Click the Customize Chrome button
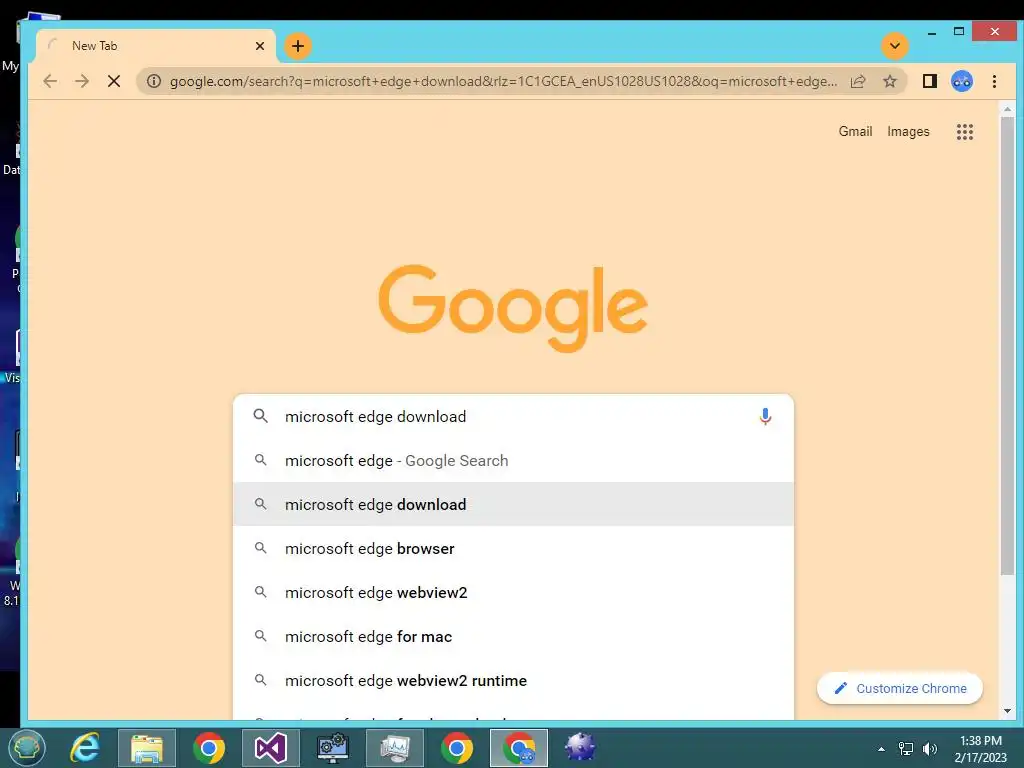1024x768 pixels. coord(900,688)
